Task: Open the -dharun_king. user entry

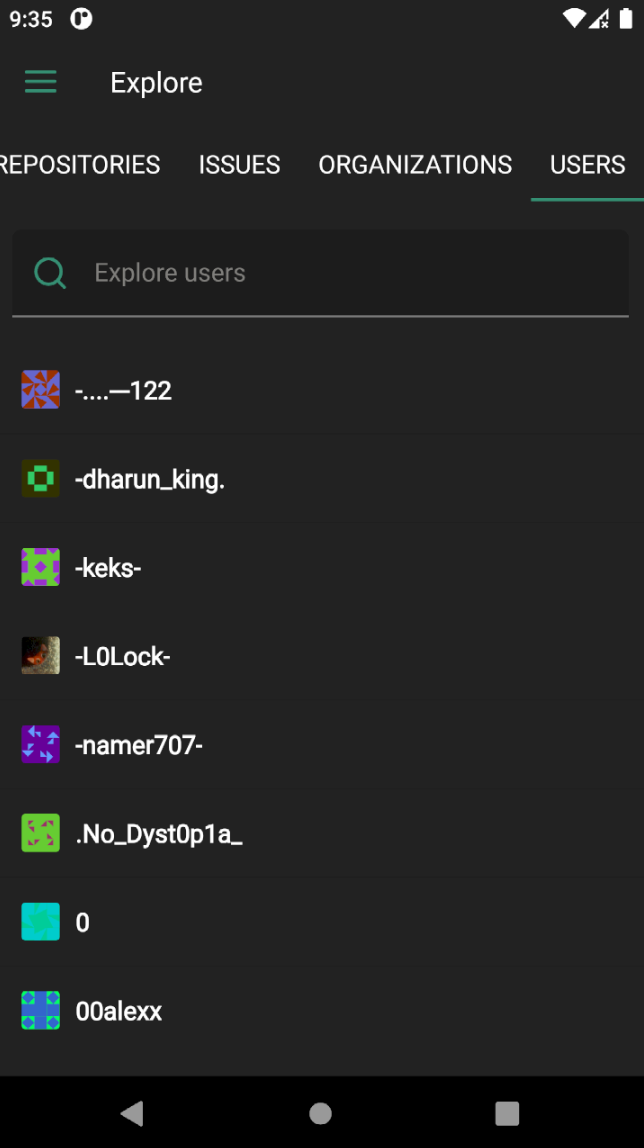Action: tap(150, 480)
